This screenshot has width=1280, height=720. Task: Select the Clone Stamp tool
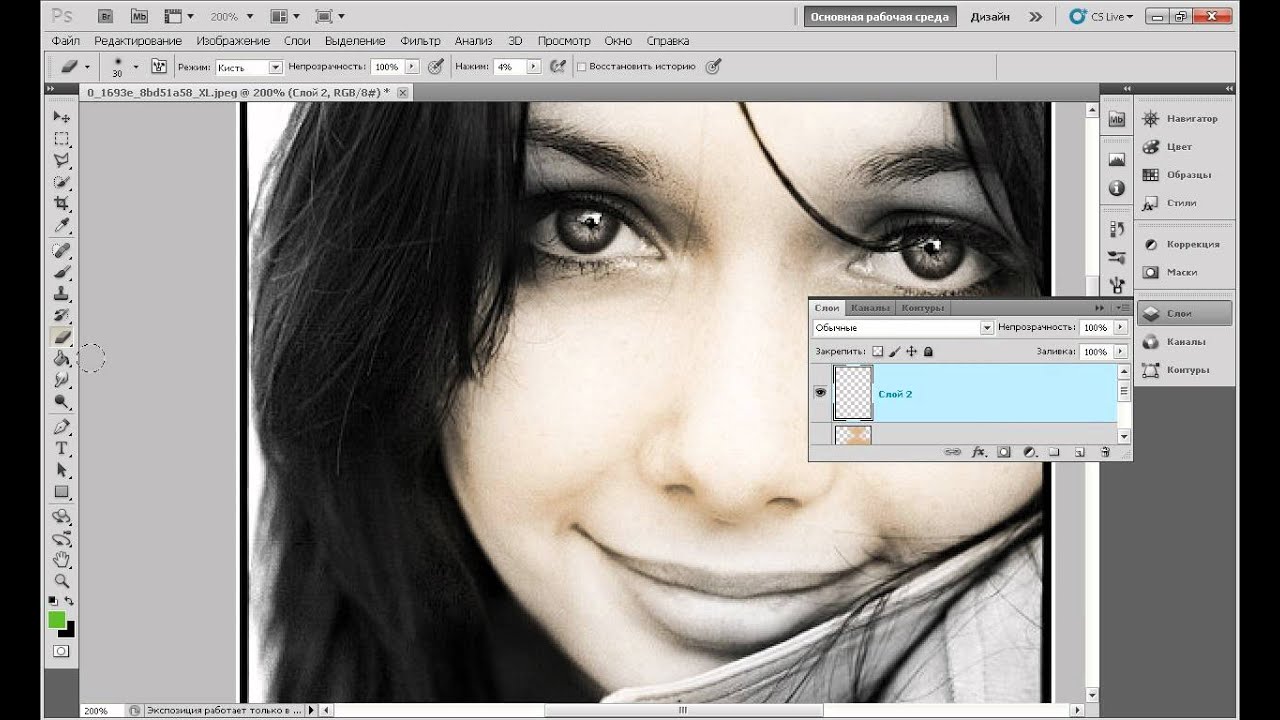point(62,294)
